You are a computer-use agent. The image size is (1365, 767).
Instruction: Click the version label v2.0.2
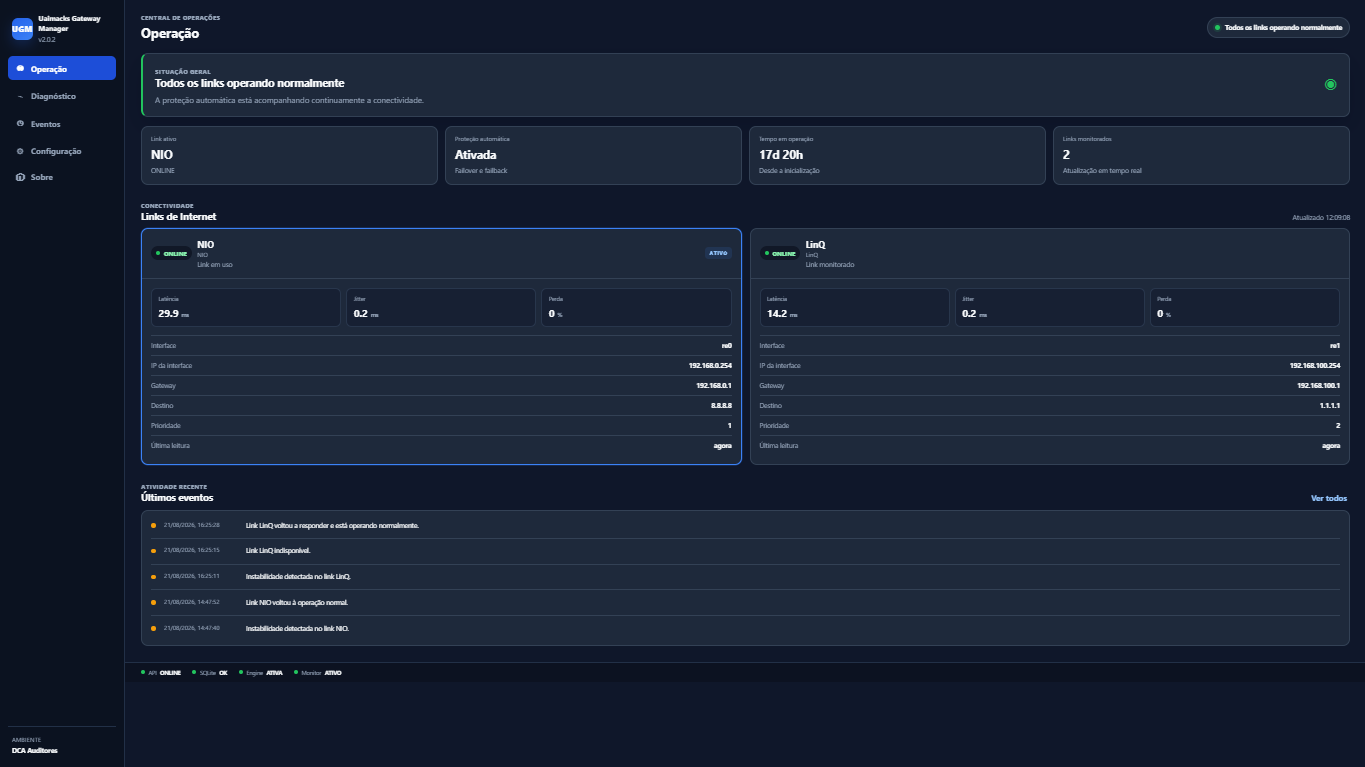click(x=47, y=39)
